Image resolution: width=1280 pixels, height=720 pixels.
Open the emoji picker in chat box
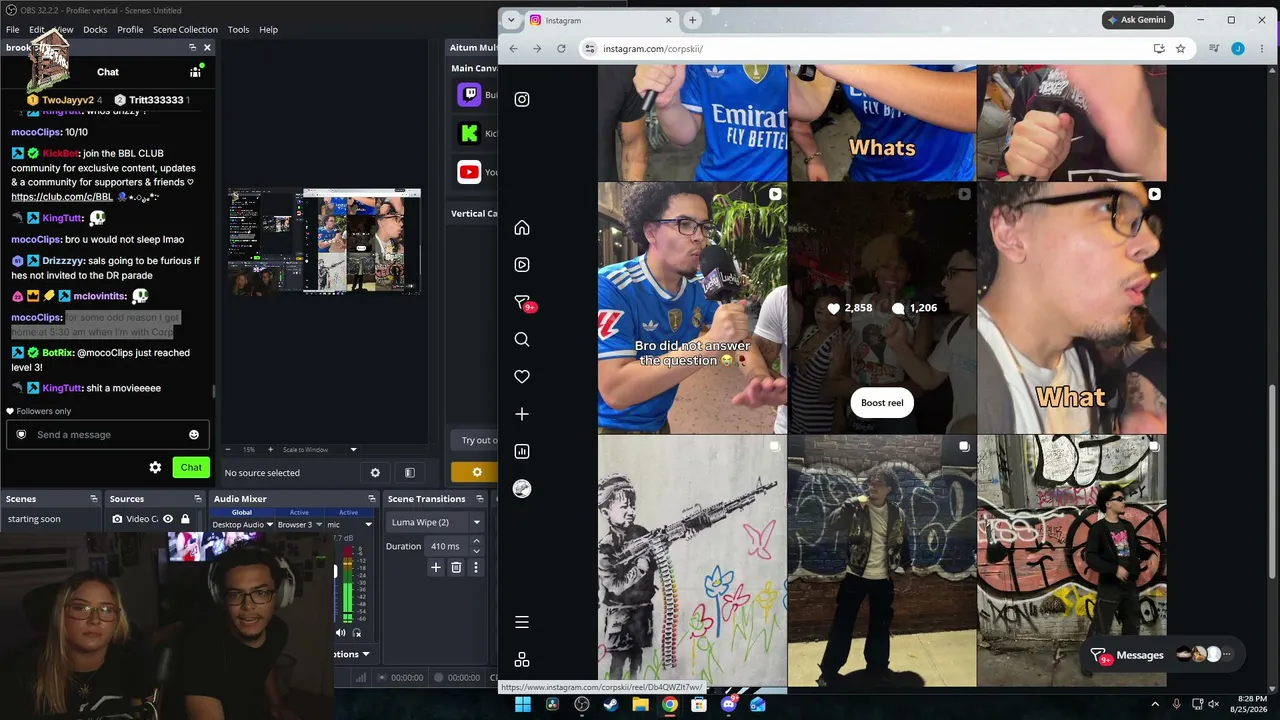(x=194, y=435)
